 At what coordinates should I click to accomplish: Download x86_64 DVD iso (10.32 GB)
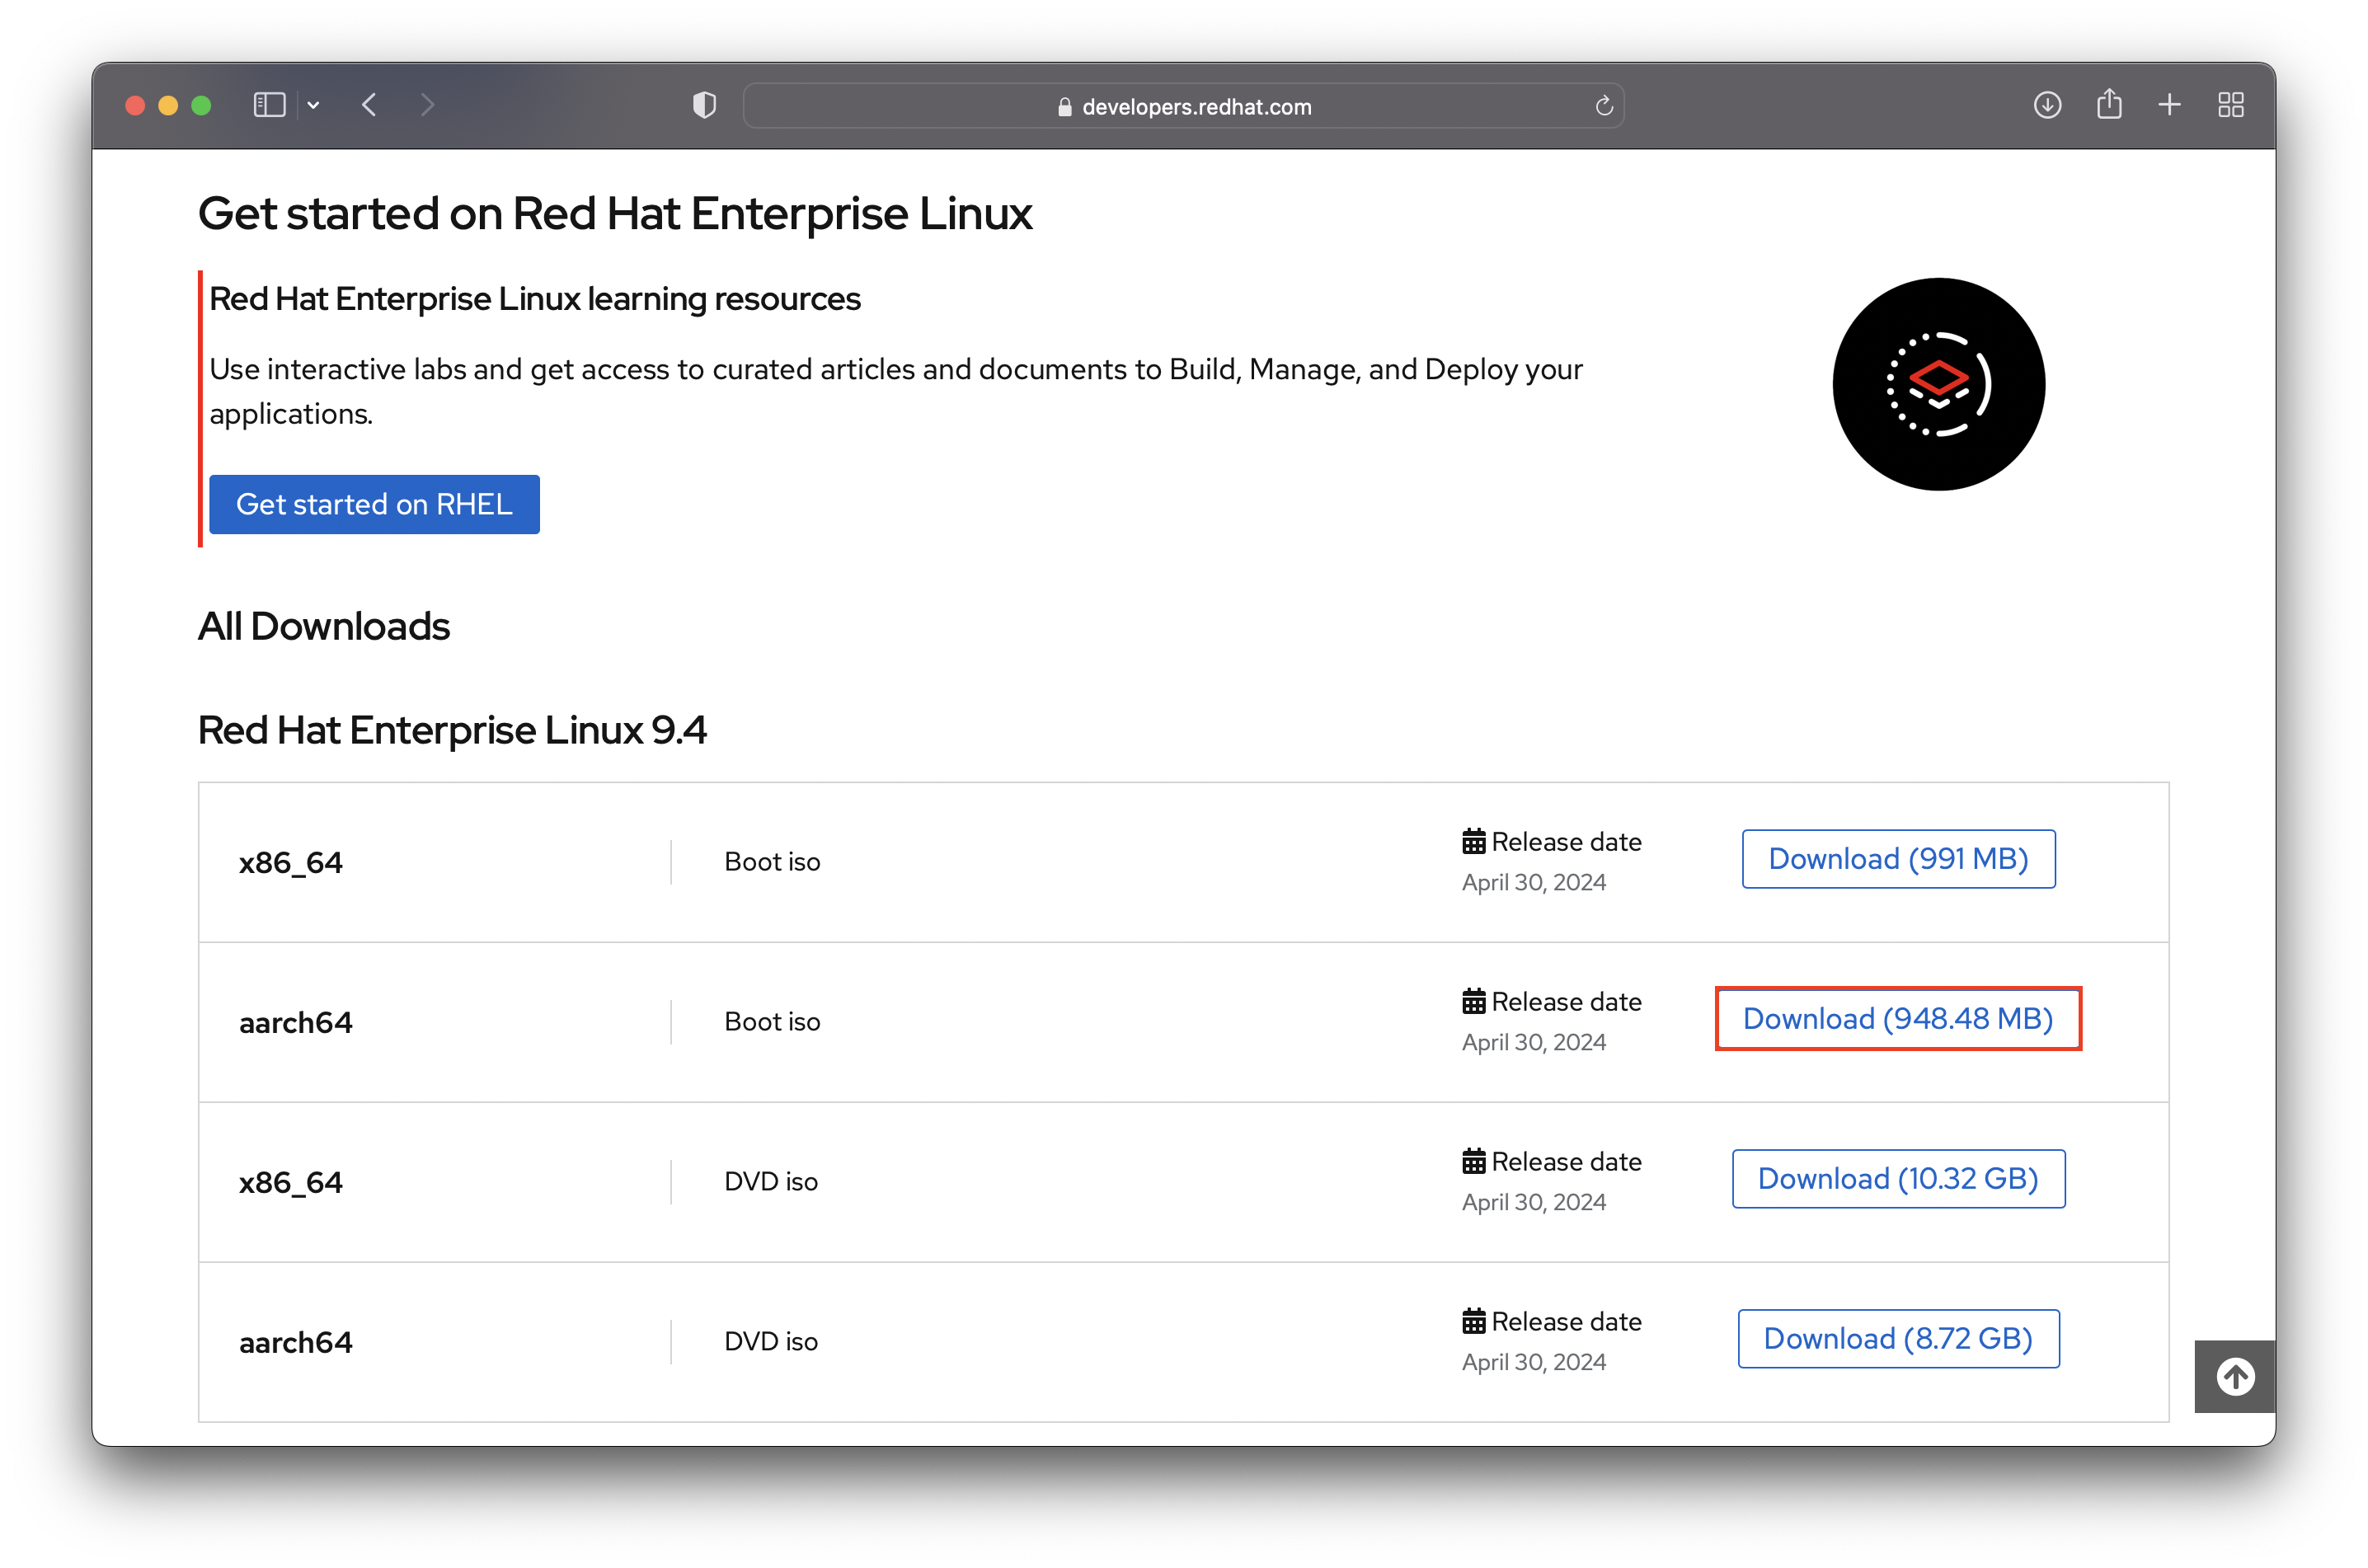coord(1897,1179)
